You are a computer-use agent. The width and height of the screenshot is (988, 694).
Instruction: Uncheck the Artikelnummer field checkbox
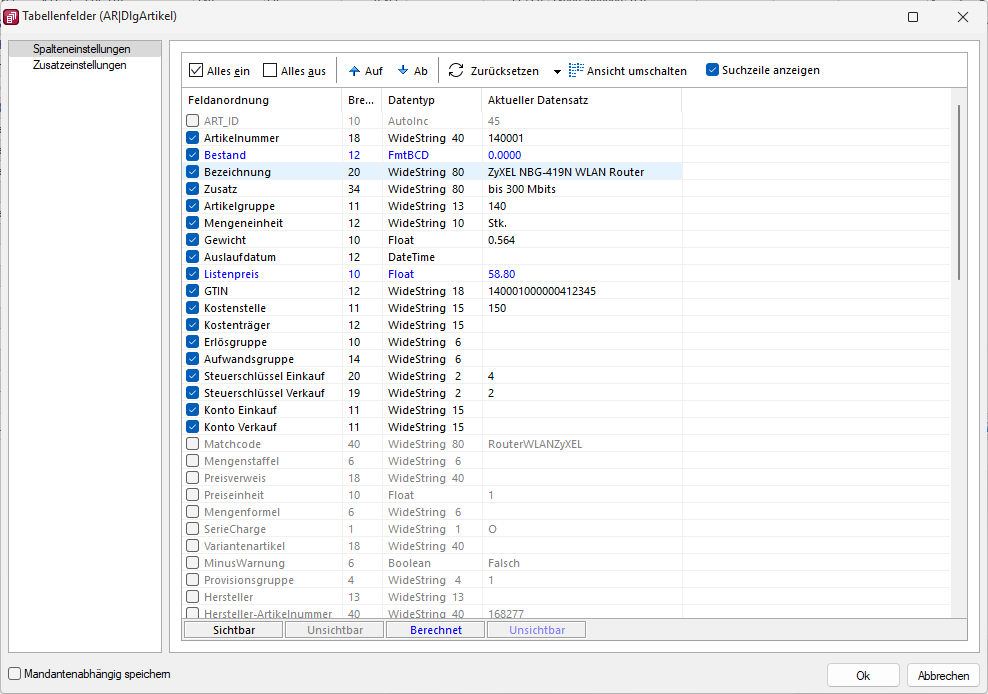(193, 138)
